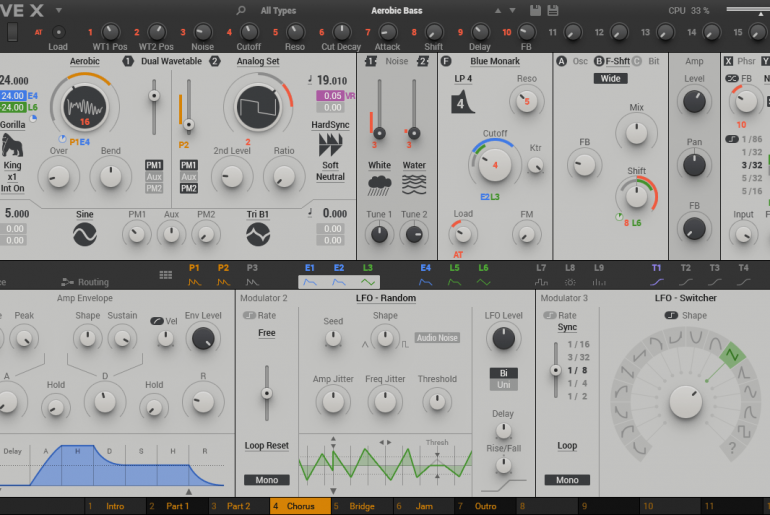
Task: Open the All Types filter dropdown
Action: [x=278, y=10]
